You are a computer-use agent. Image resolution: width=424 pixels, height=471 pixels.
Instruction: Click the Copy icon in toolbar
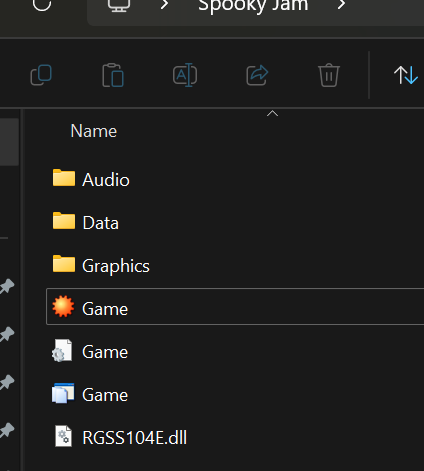click(x=41, y=75)
